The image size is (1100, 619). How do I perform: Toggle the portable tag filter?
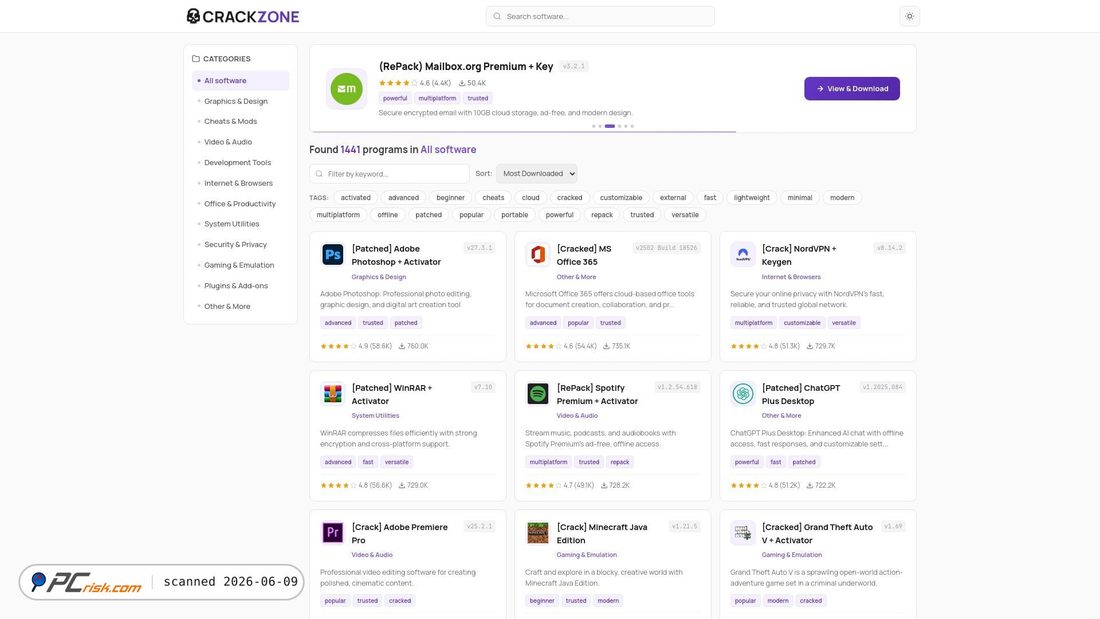pos(514,215)
